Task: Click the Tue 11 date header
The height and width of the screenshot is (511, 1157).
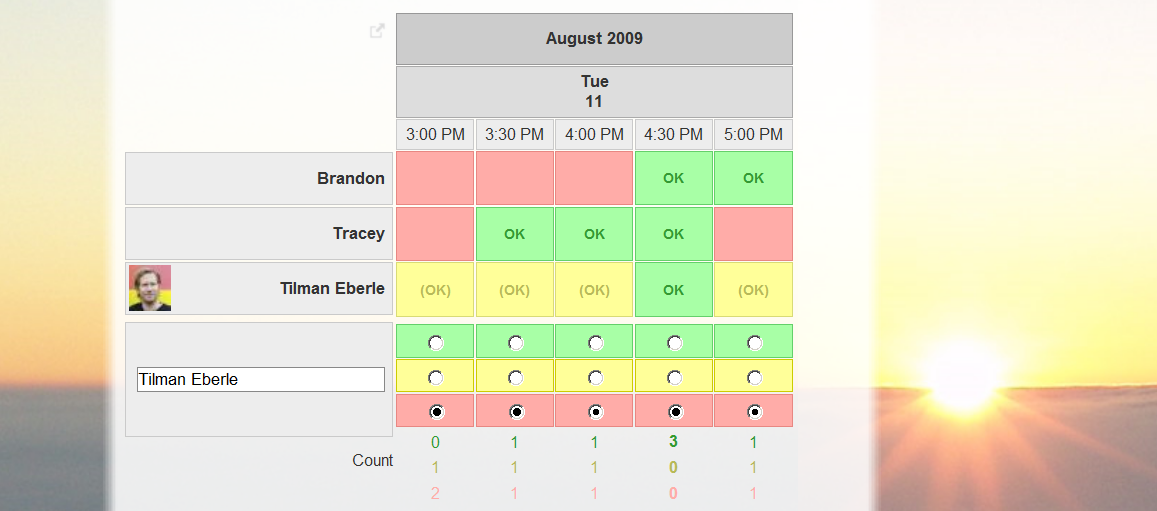Action: click(x=594, y=92)
